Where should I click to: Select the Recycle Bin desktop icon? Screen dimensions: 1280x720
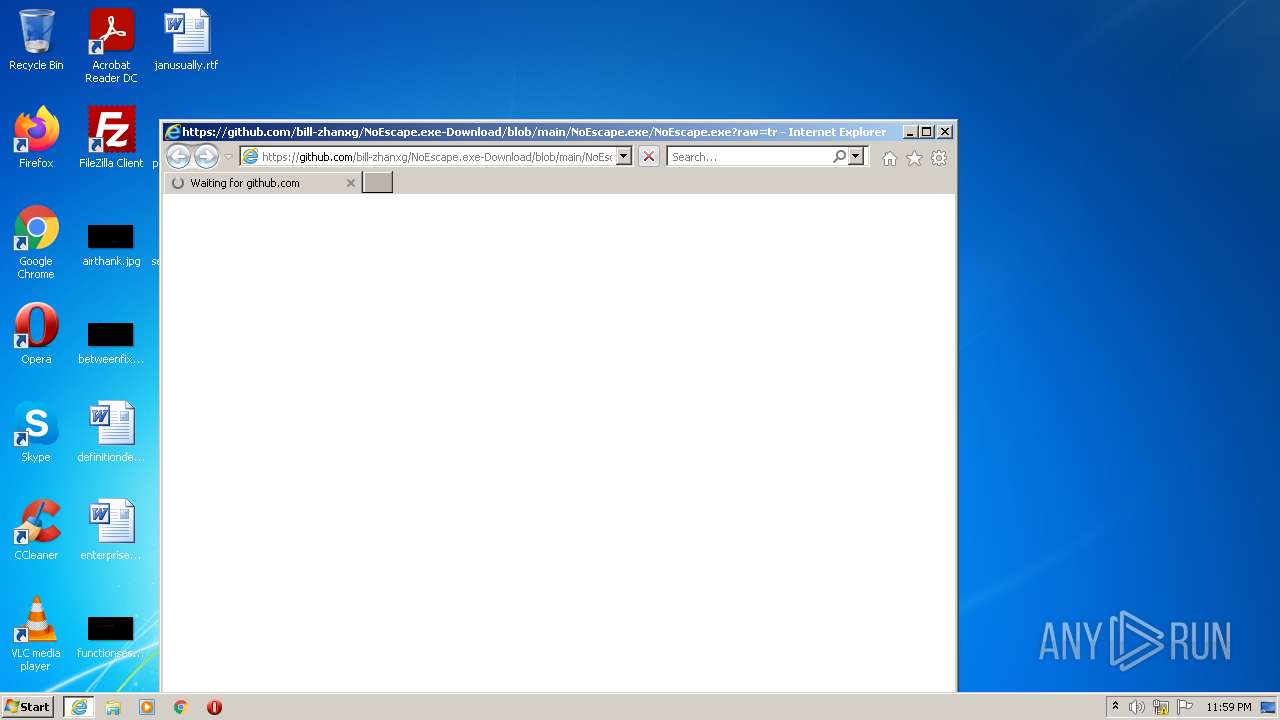[36, 40]
